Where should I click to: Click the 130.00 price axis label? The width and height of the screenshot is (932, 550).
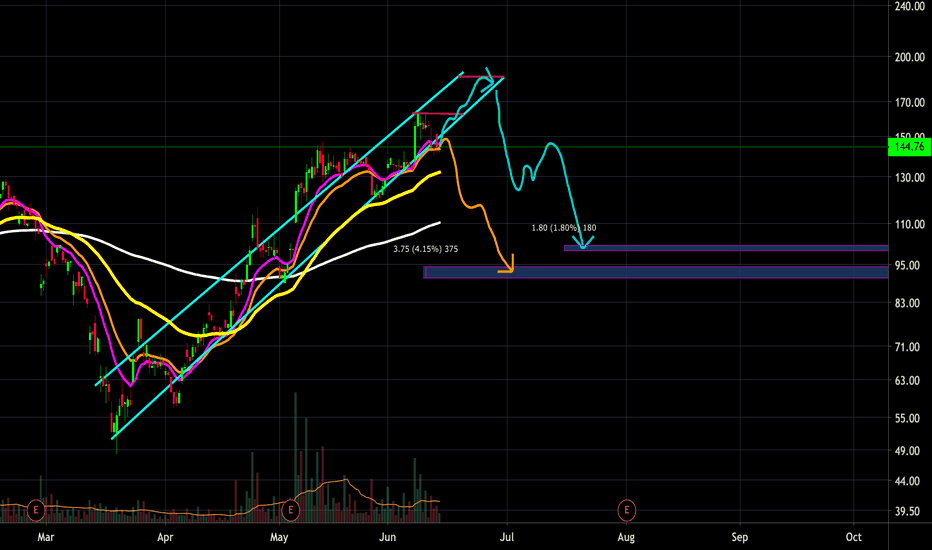click(909, 177)
